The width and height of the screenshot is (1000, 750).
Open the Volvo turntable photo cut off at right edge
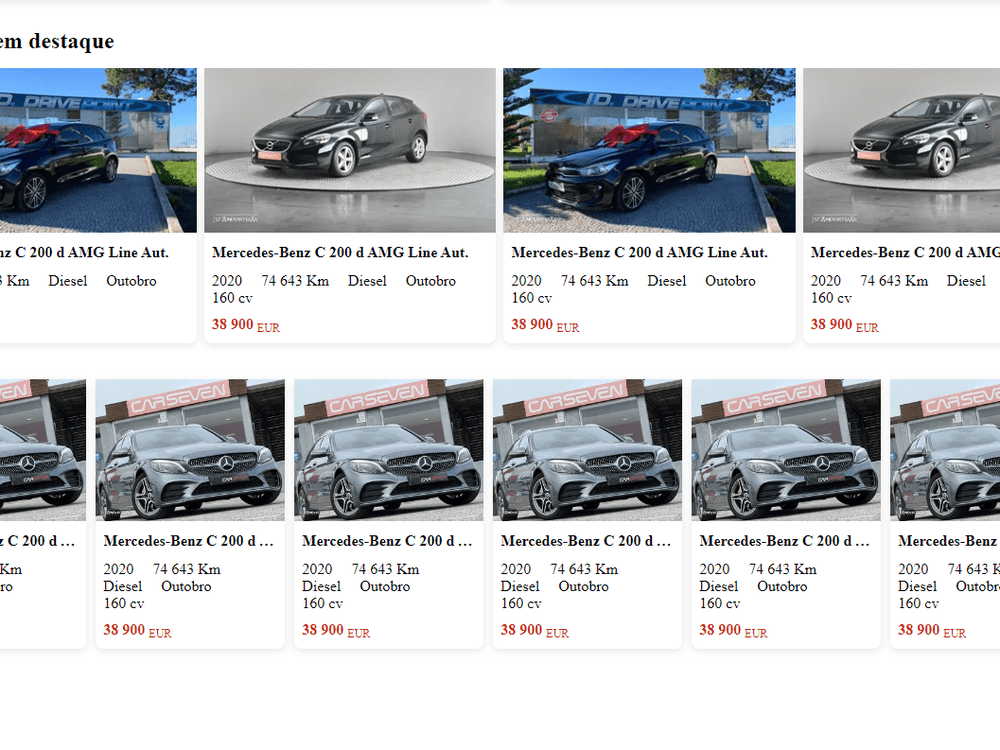[x=901, y=150]
